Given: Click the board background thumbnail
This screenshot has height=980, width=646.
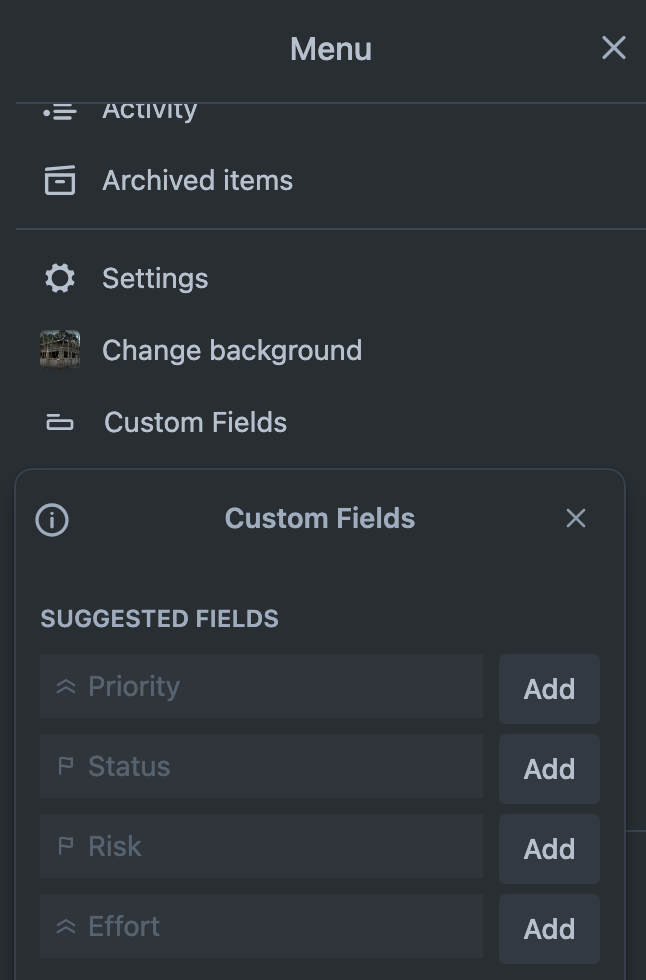Looking at the screenshot, I should (60, 350).
